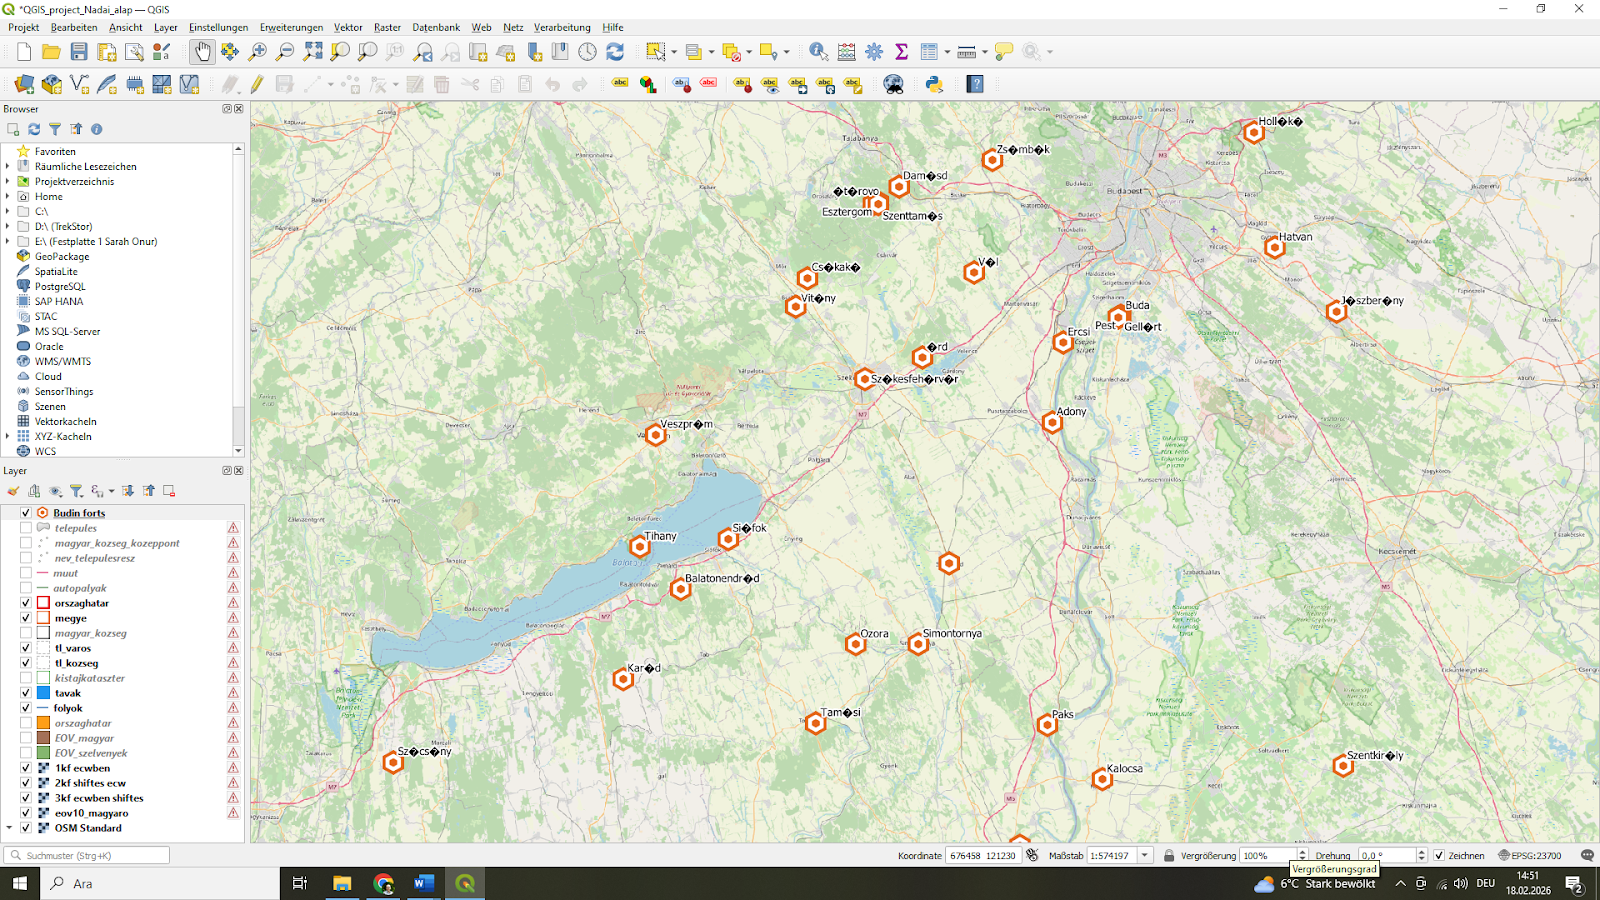Enable visibility of the telepules layer
The height and width of the screenshot is (900, 1600).
pyautogui.click(x=25, y=528)
